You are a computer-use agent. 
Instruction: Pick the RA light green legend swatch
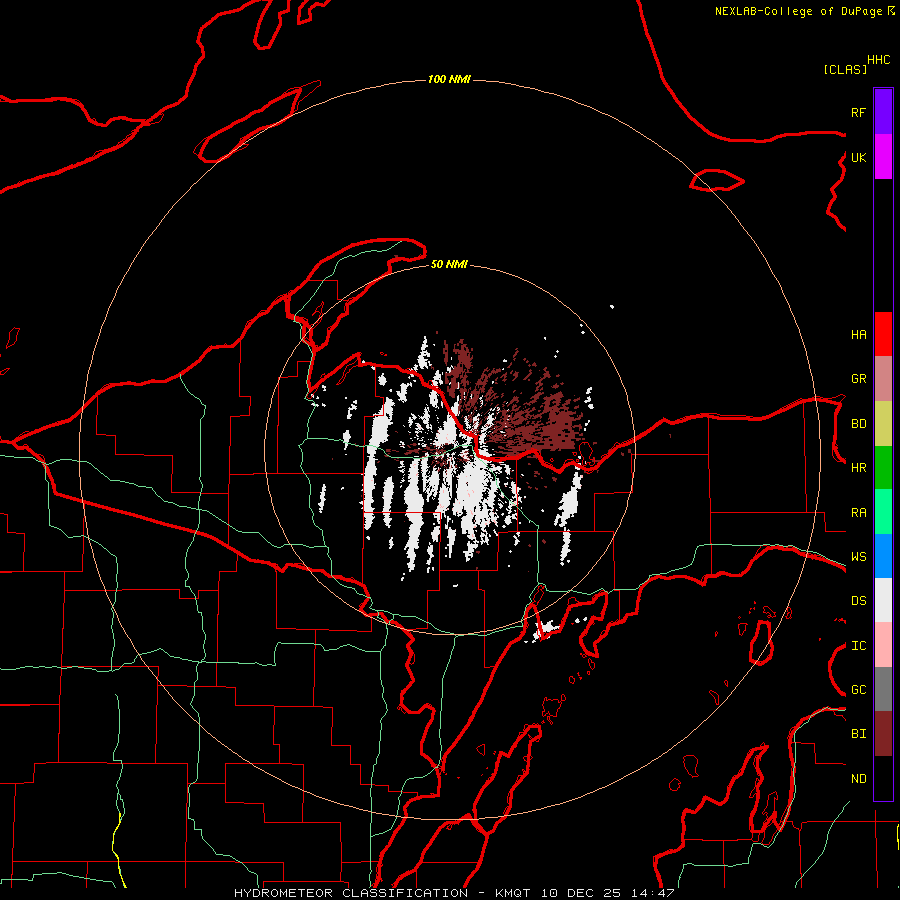883,512
